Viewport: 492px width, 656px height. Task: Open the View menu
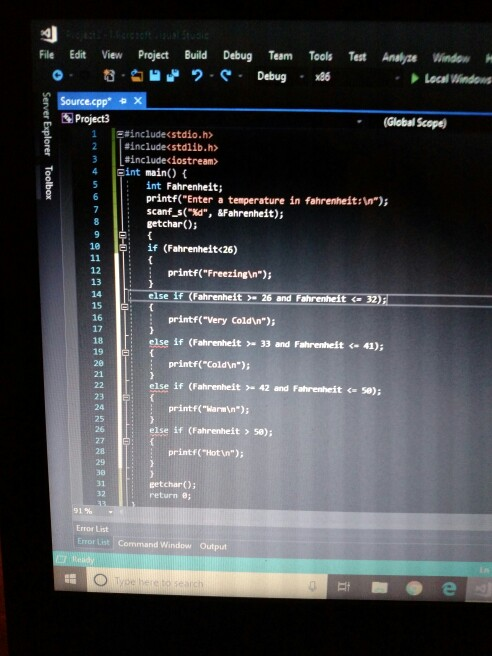(112, 54)
